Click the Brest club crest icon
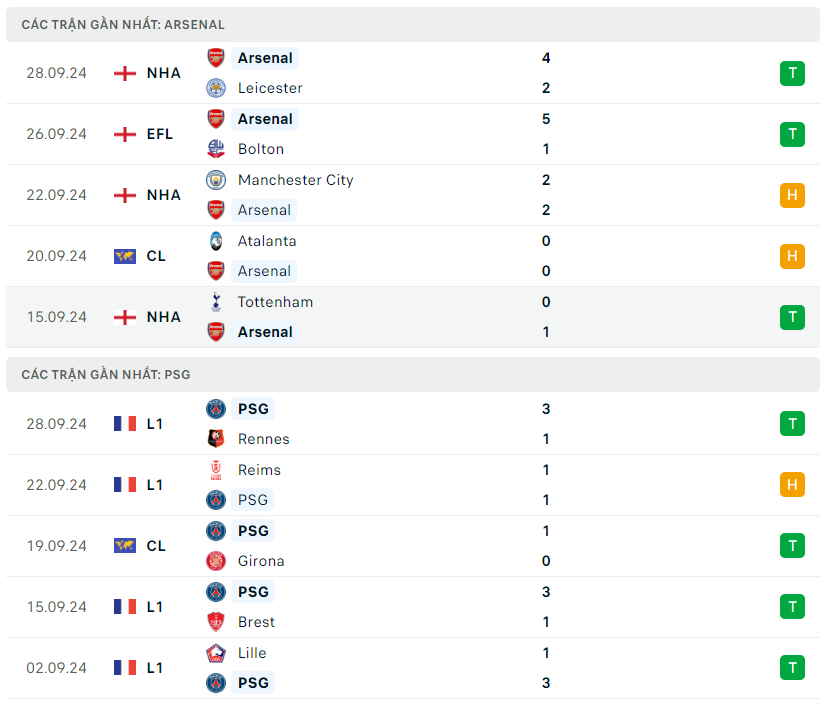The height and width of the screenshot is (713, 826). [x=216, y=622]
